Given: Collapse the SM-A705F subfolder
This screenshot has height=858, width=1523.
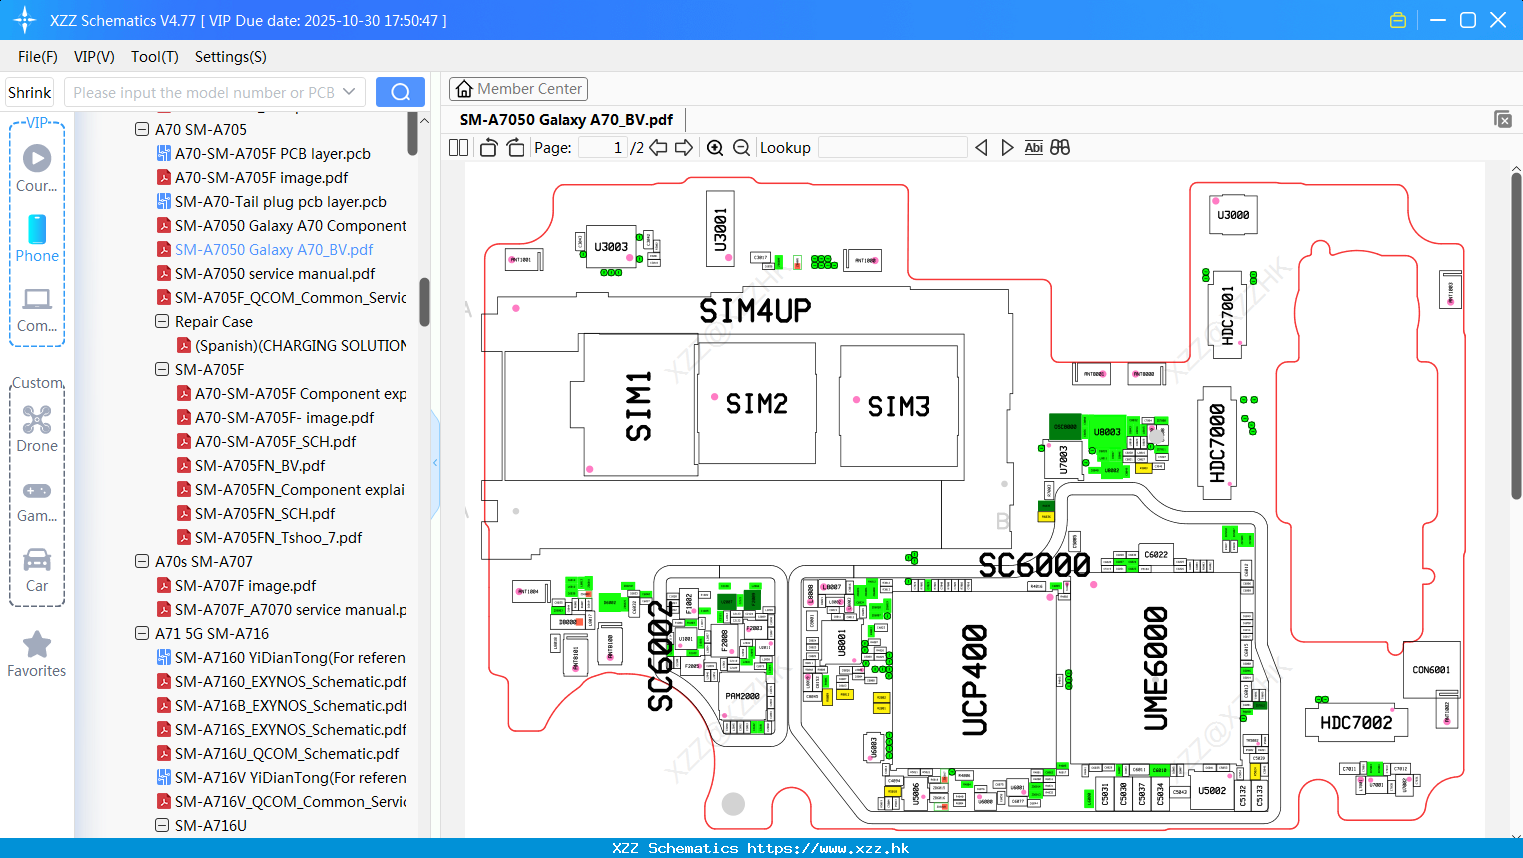Looking at the screenshot, I should coord(162,370).
